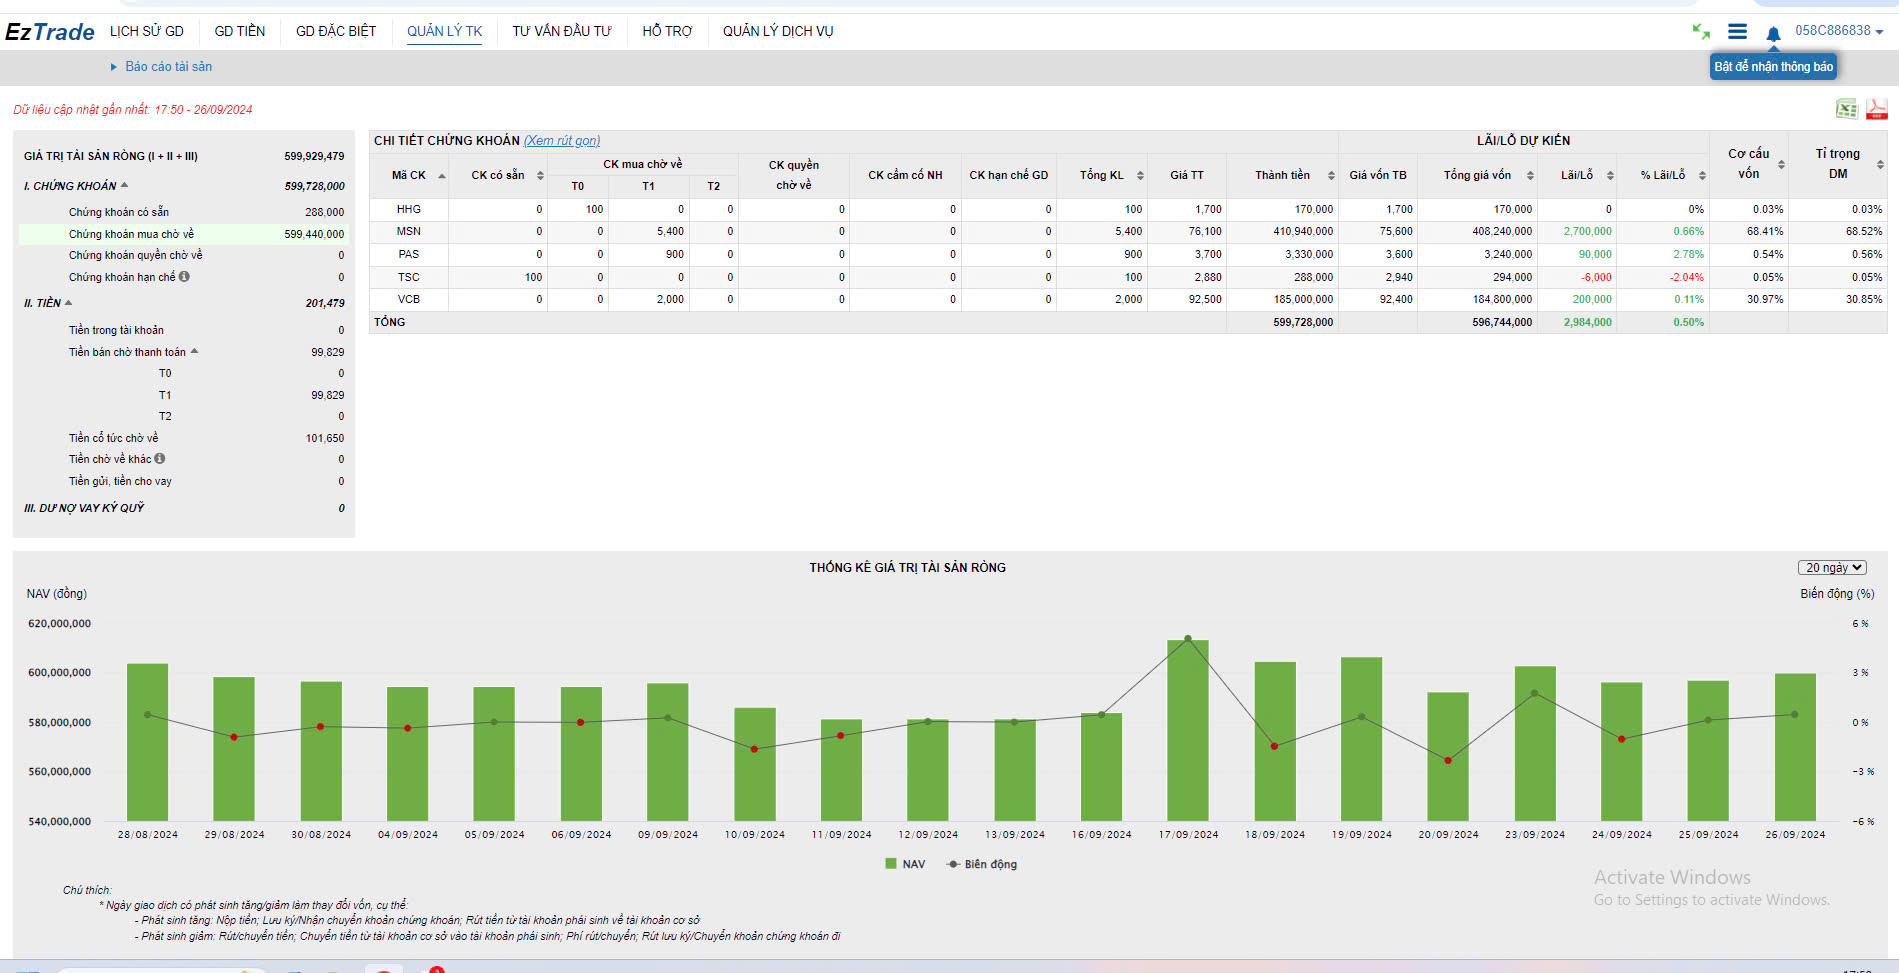Screen dimensions: 1899x973
Task: Click VCB market price 92,500
Action: click(1205, 299)
